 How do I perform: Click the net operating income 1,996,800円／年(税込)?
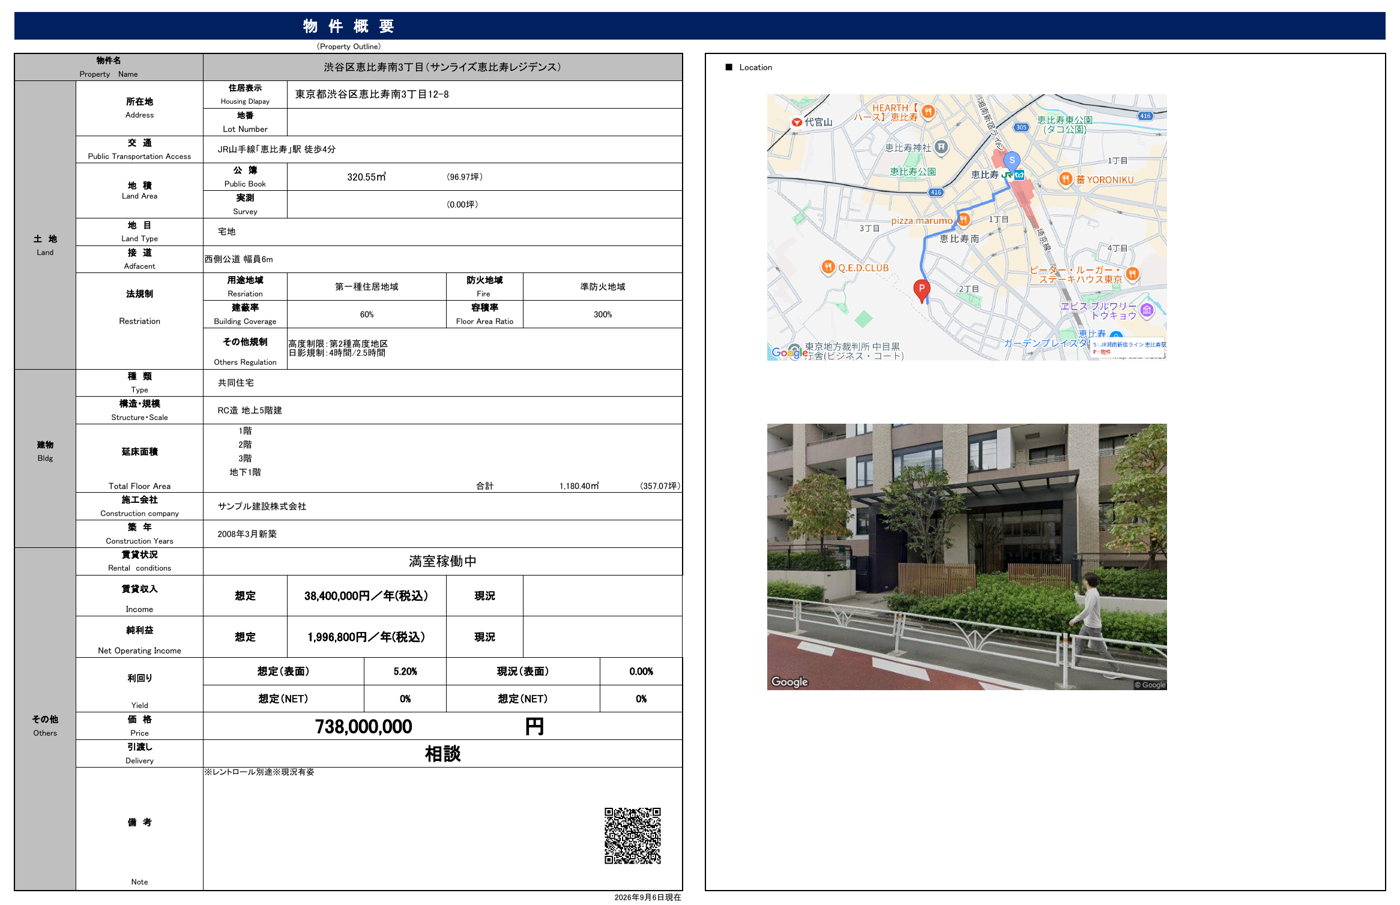pos(366,637)
